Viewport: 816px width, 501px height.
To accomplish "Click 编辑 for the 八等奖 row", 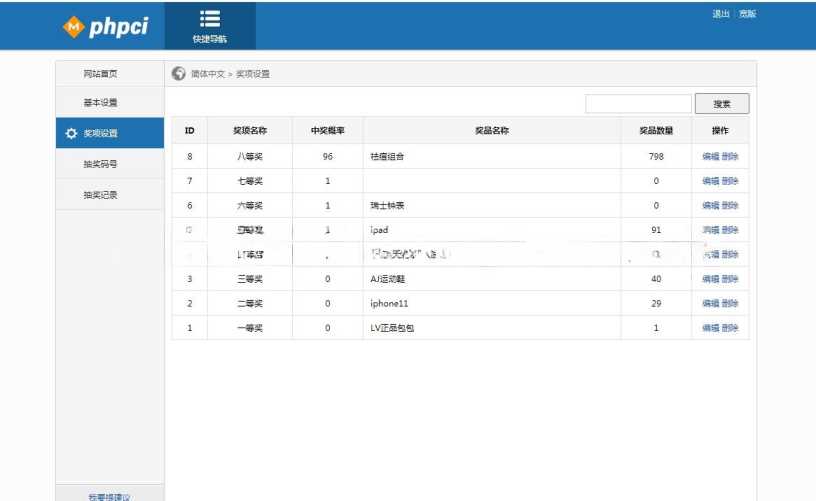I will pyautogui.click(x=710, y=157).
